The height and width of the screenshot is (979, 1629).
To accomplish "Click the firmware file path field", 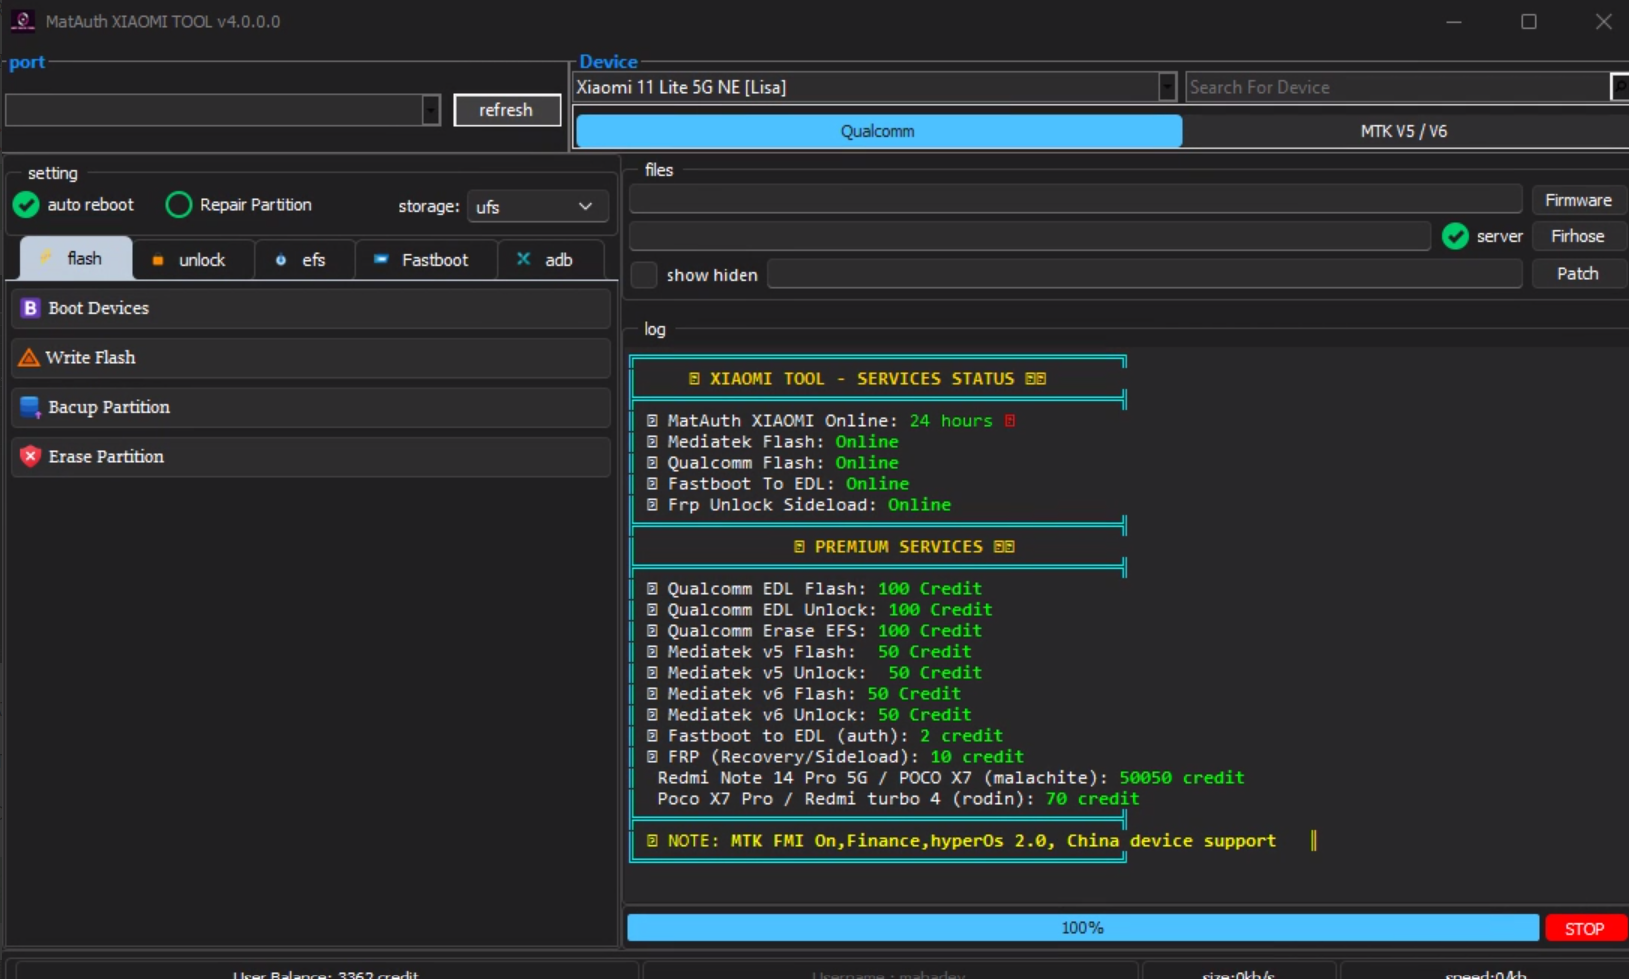I will click(x=1076, y=199).
